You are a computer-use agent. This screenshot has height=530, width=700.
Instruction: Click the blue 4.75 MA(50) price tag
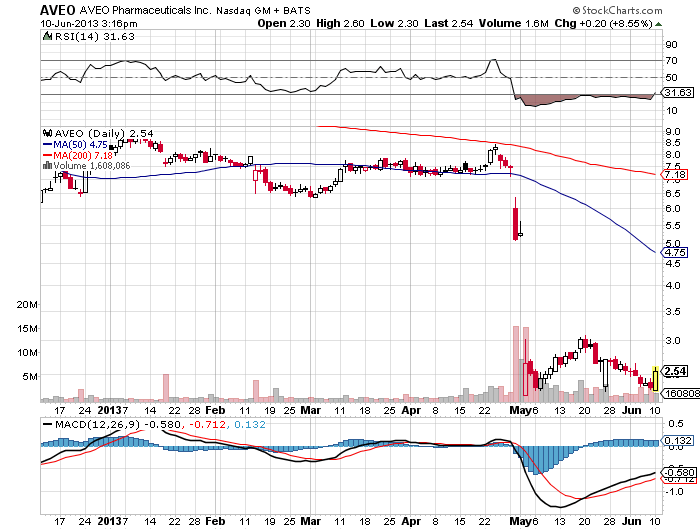675,252
